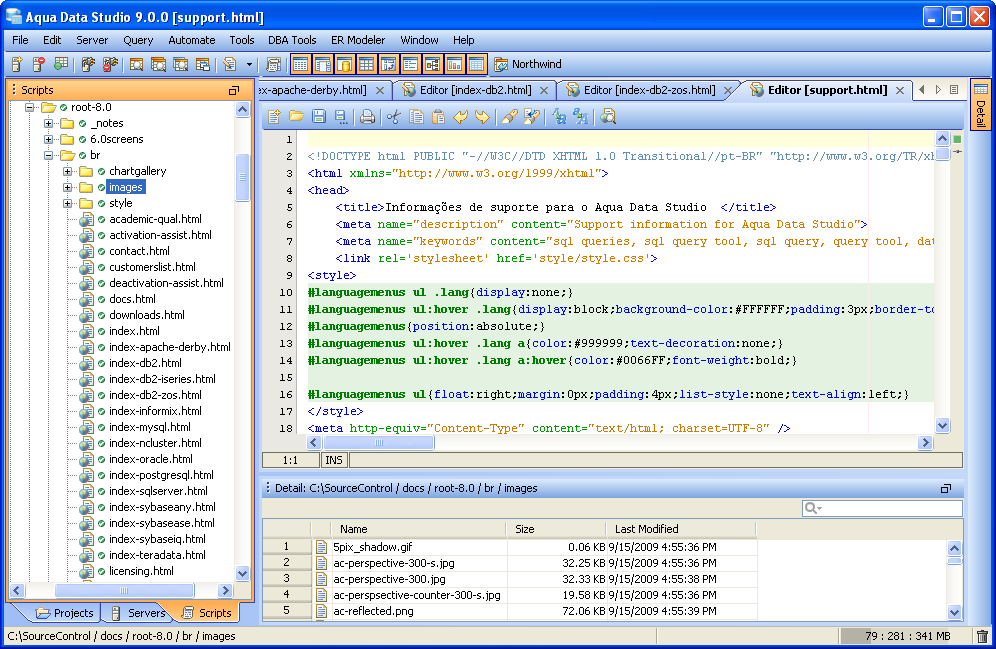
Task: Collapse the br folder in tree
Action: [49, 155]
